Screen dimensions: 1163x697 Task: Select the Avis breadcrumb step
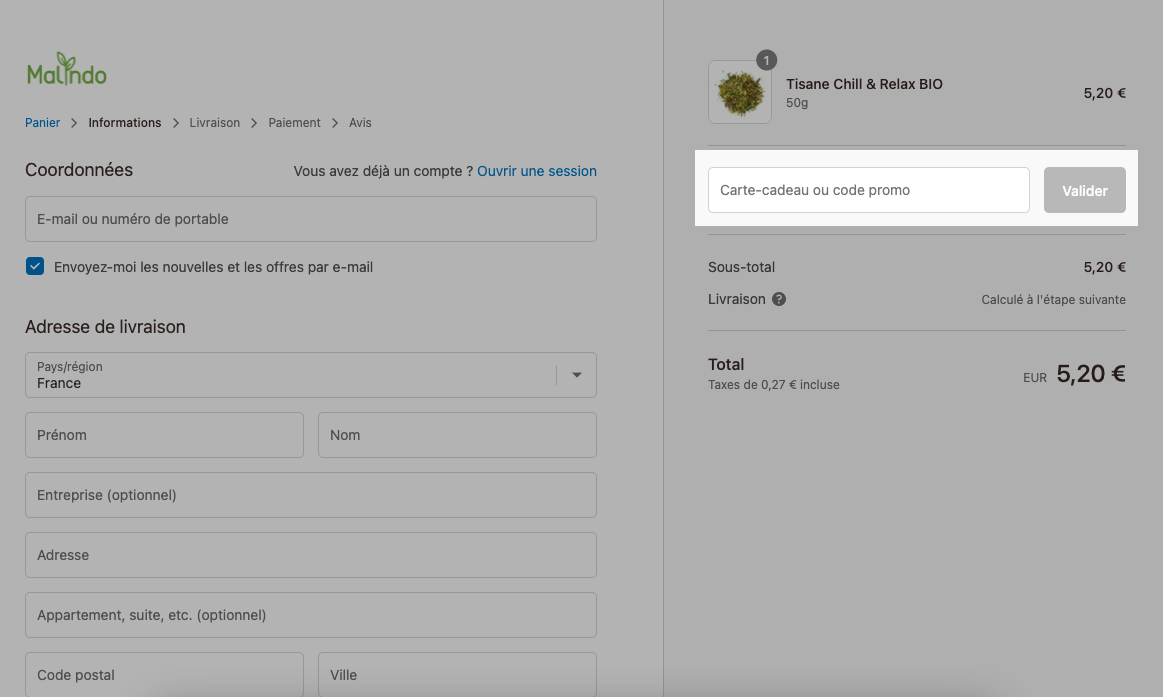360,123
